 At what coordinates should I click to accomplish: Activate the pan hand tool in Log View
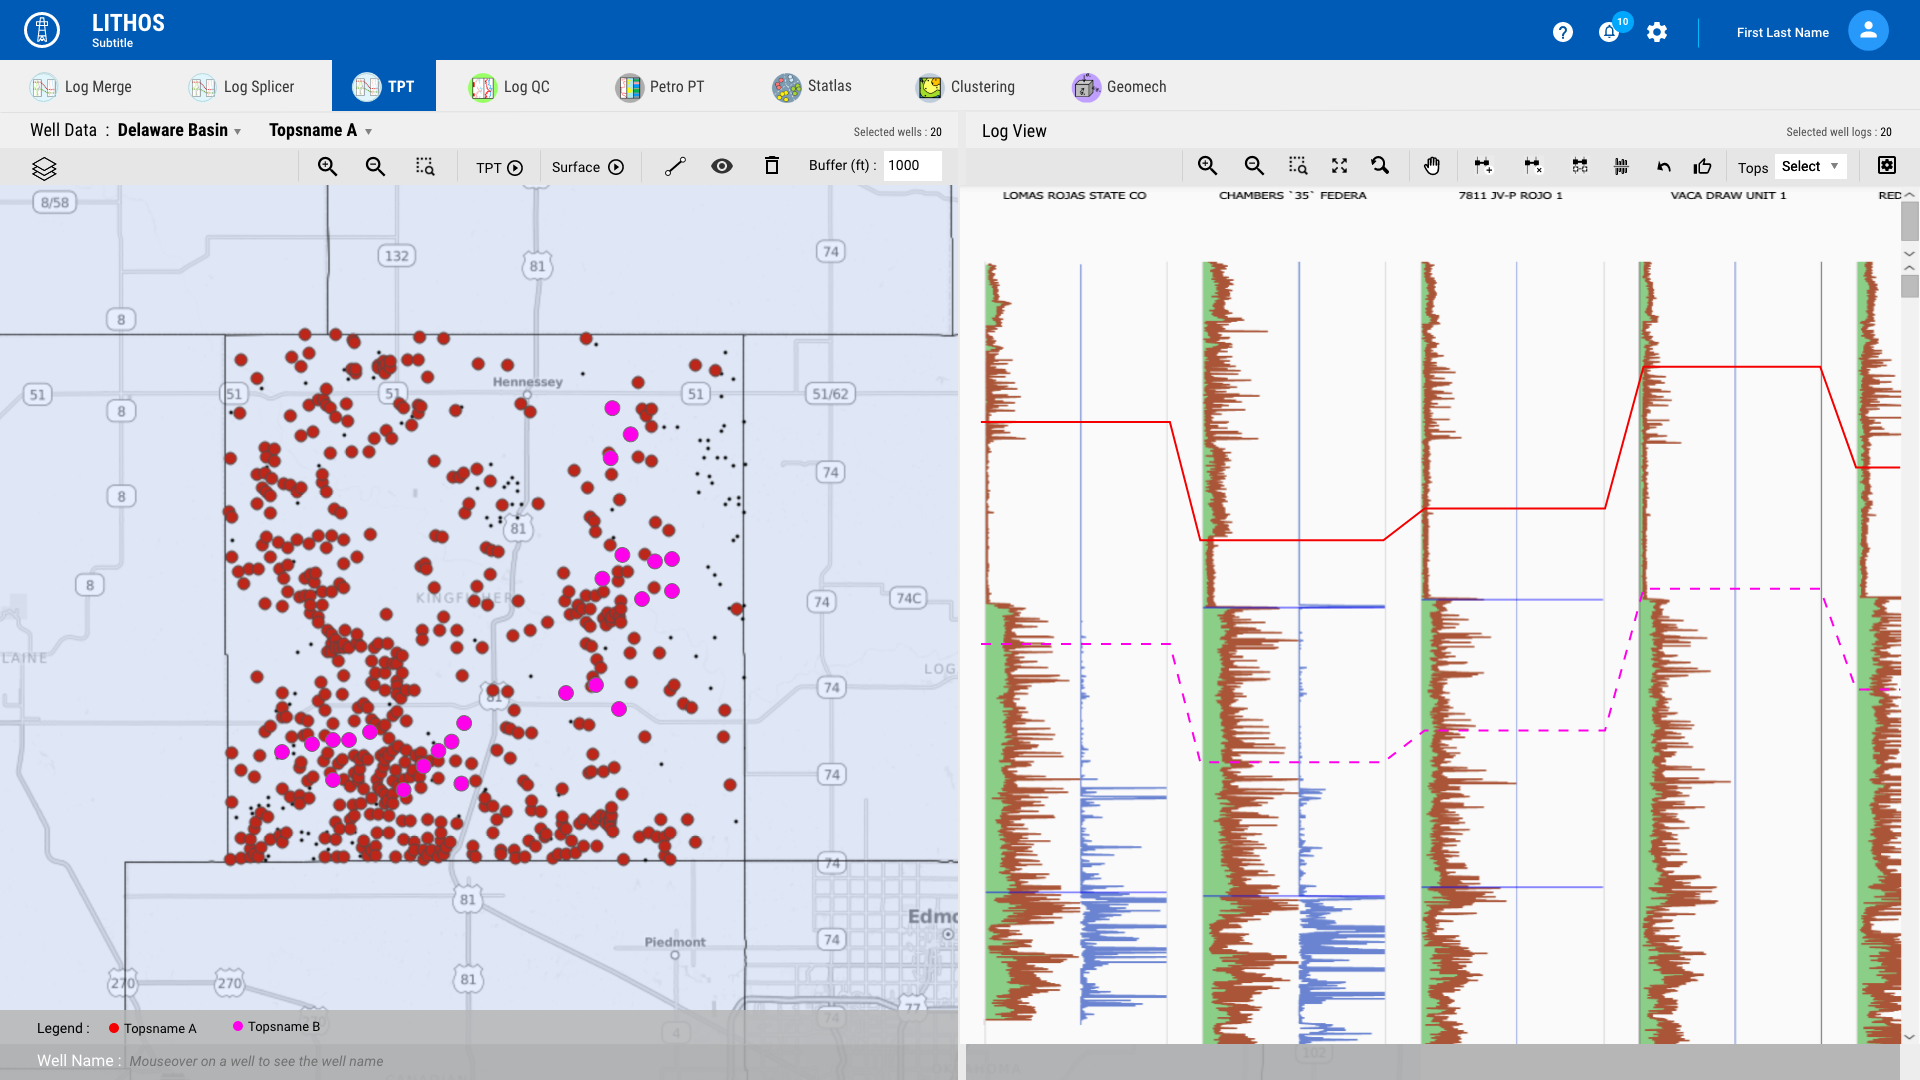click(1432, 166)
